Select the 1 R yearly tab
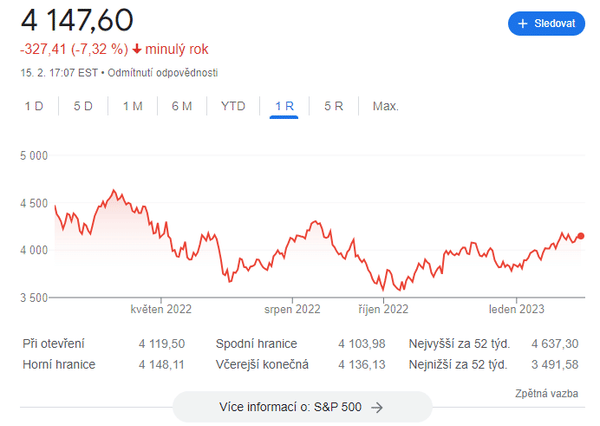This screenshot has width=600, height=426. coord(283,106)
